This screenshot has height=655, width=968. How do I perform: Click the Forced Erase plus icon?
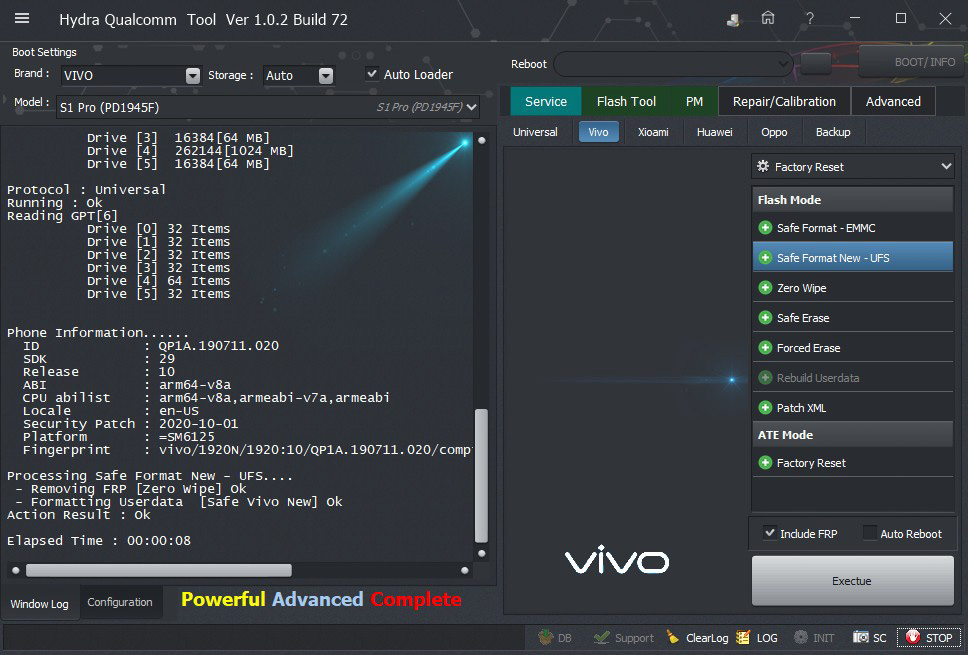tap(765, 348)
